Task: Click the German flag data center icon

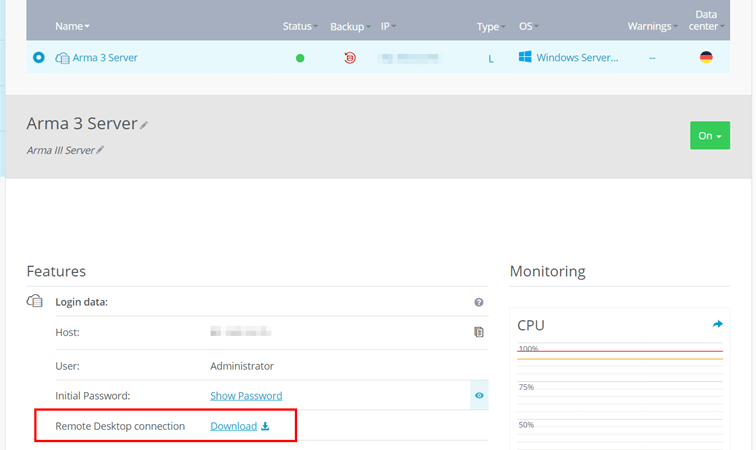Action: coord(706,57)
